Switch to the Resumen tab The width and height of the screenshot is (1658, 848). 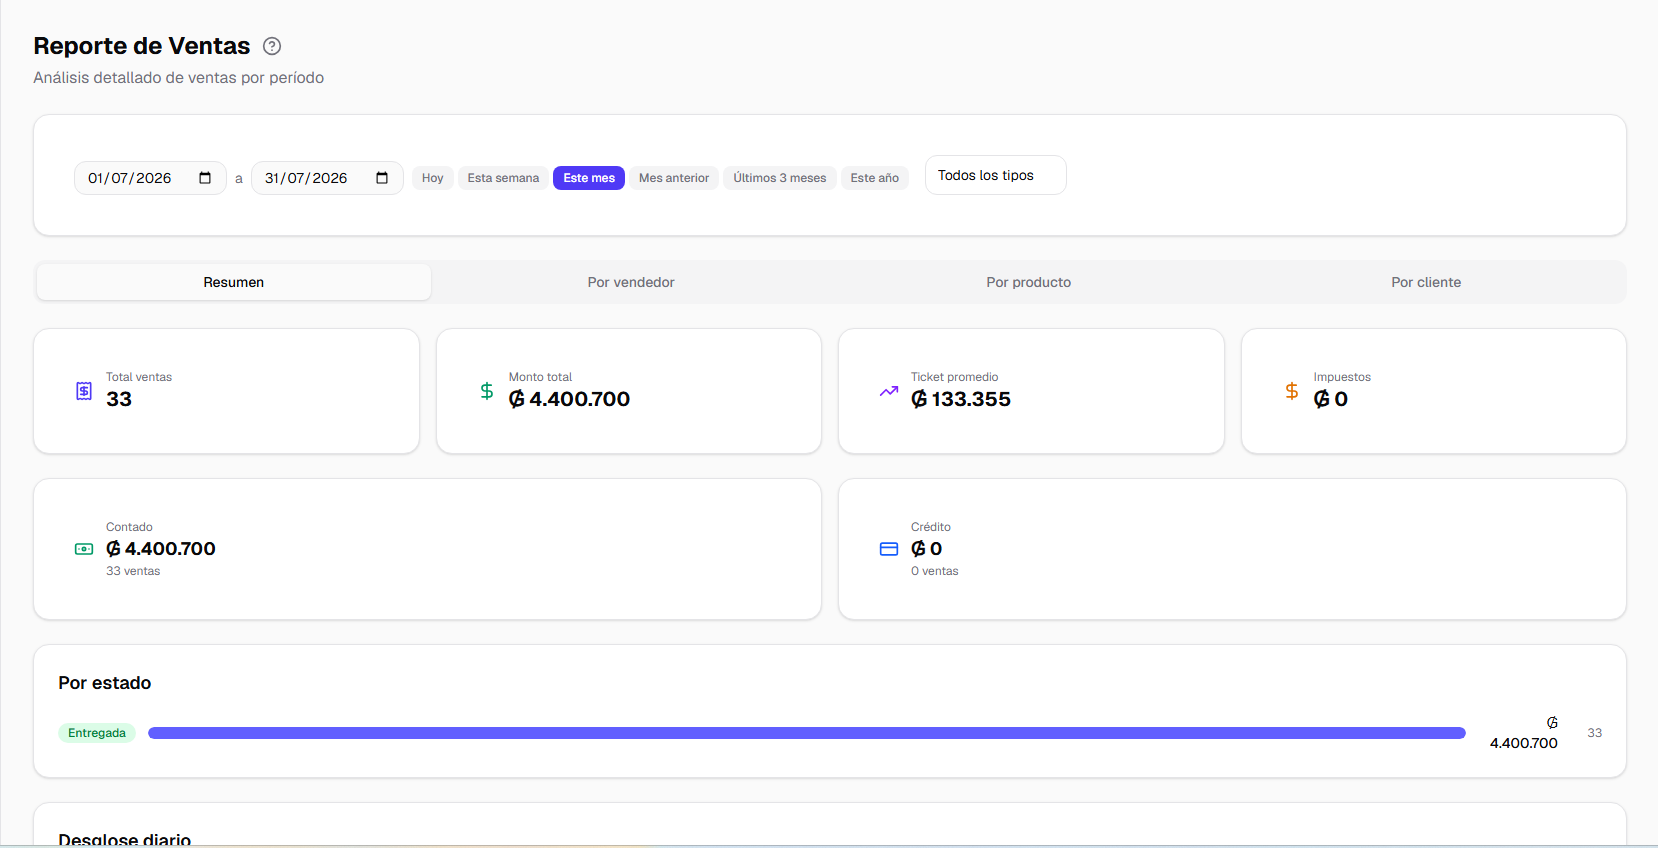(234, 282)
